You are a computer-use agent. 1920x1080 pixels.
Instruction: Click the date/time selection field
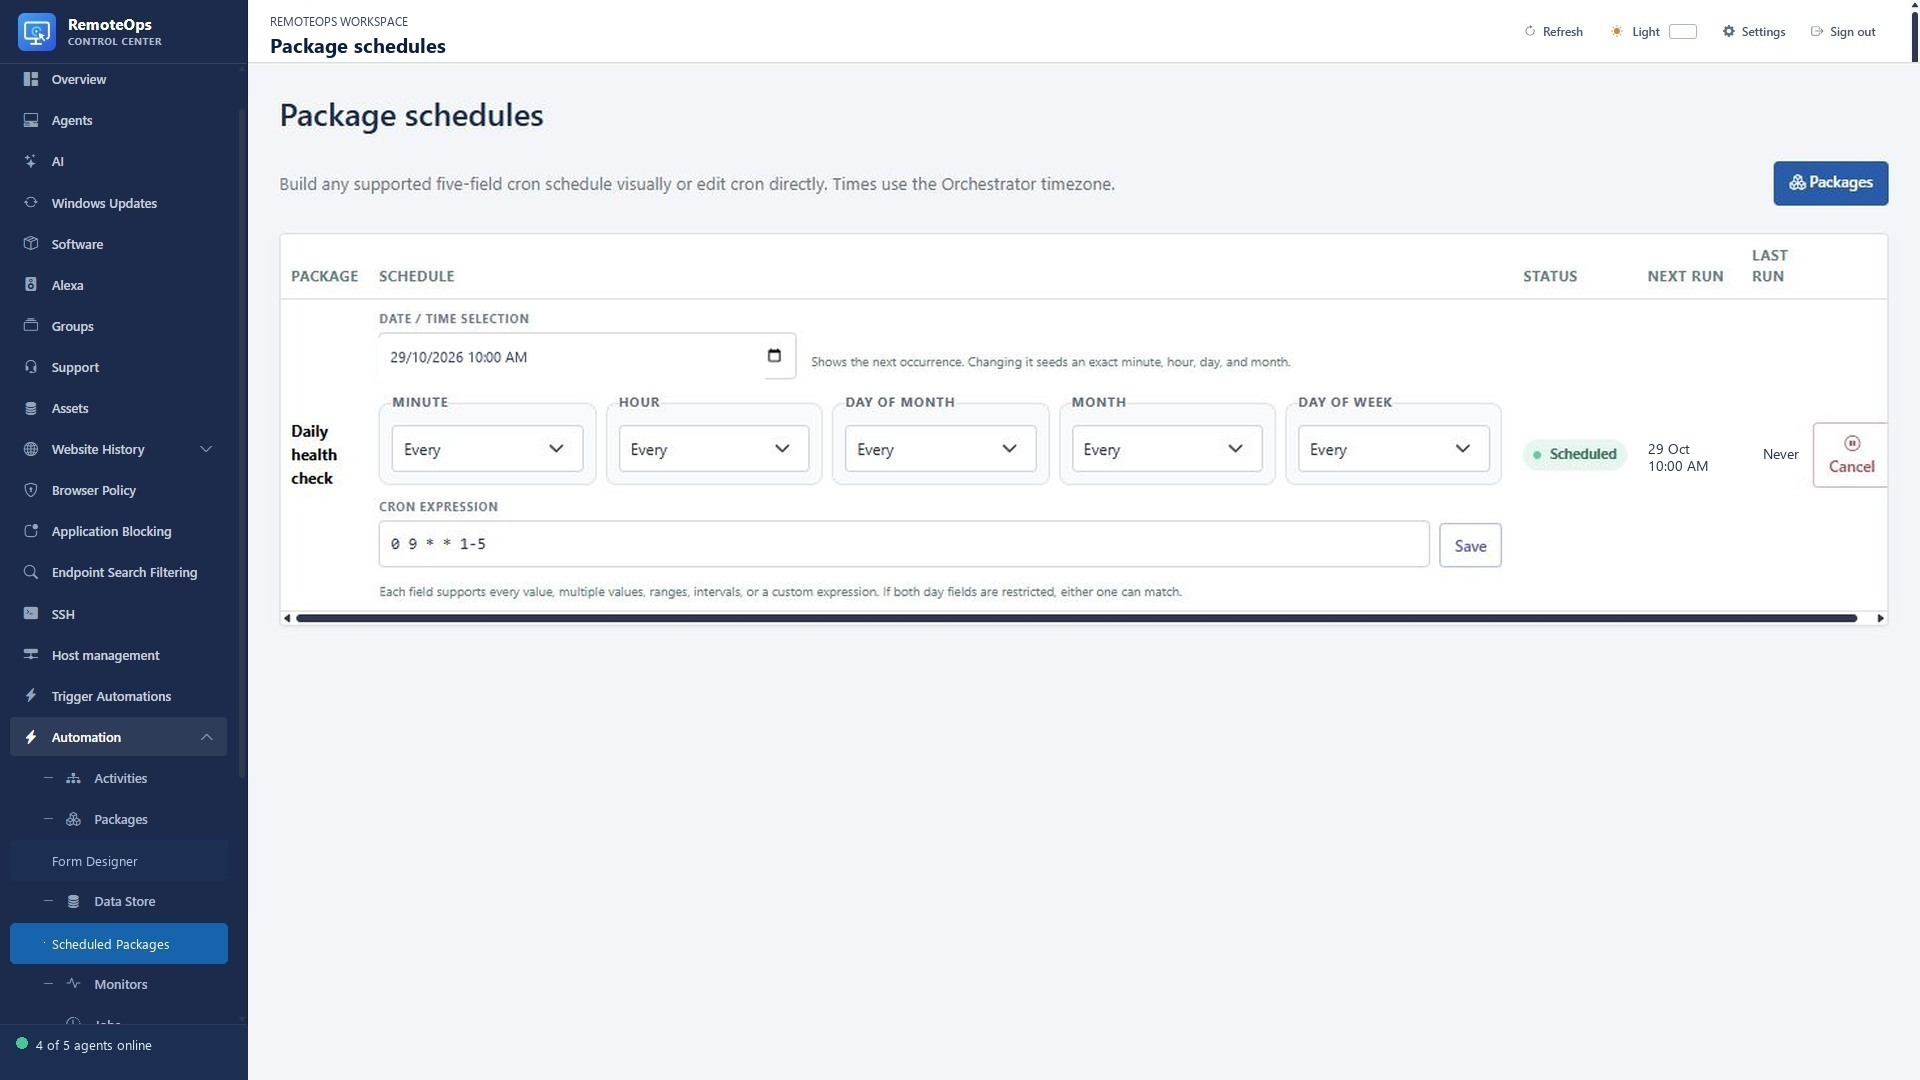click(x=587, y=356)
